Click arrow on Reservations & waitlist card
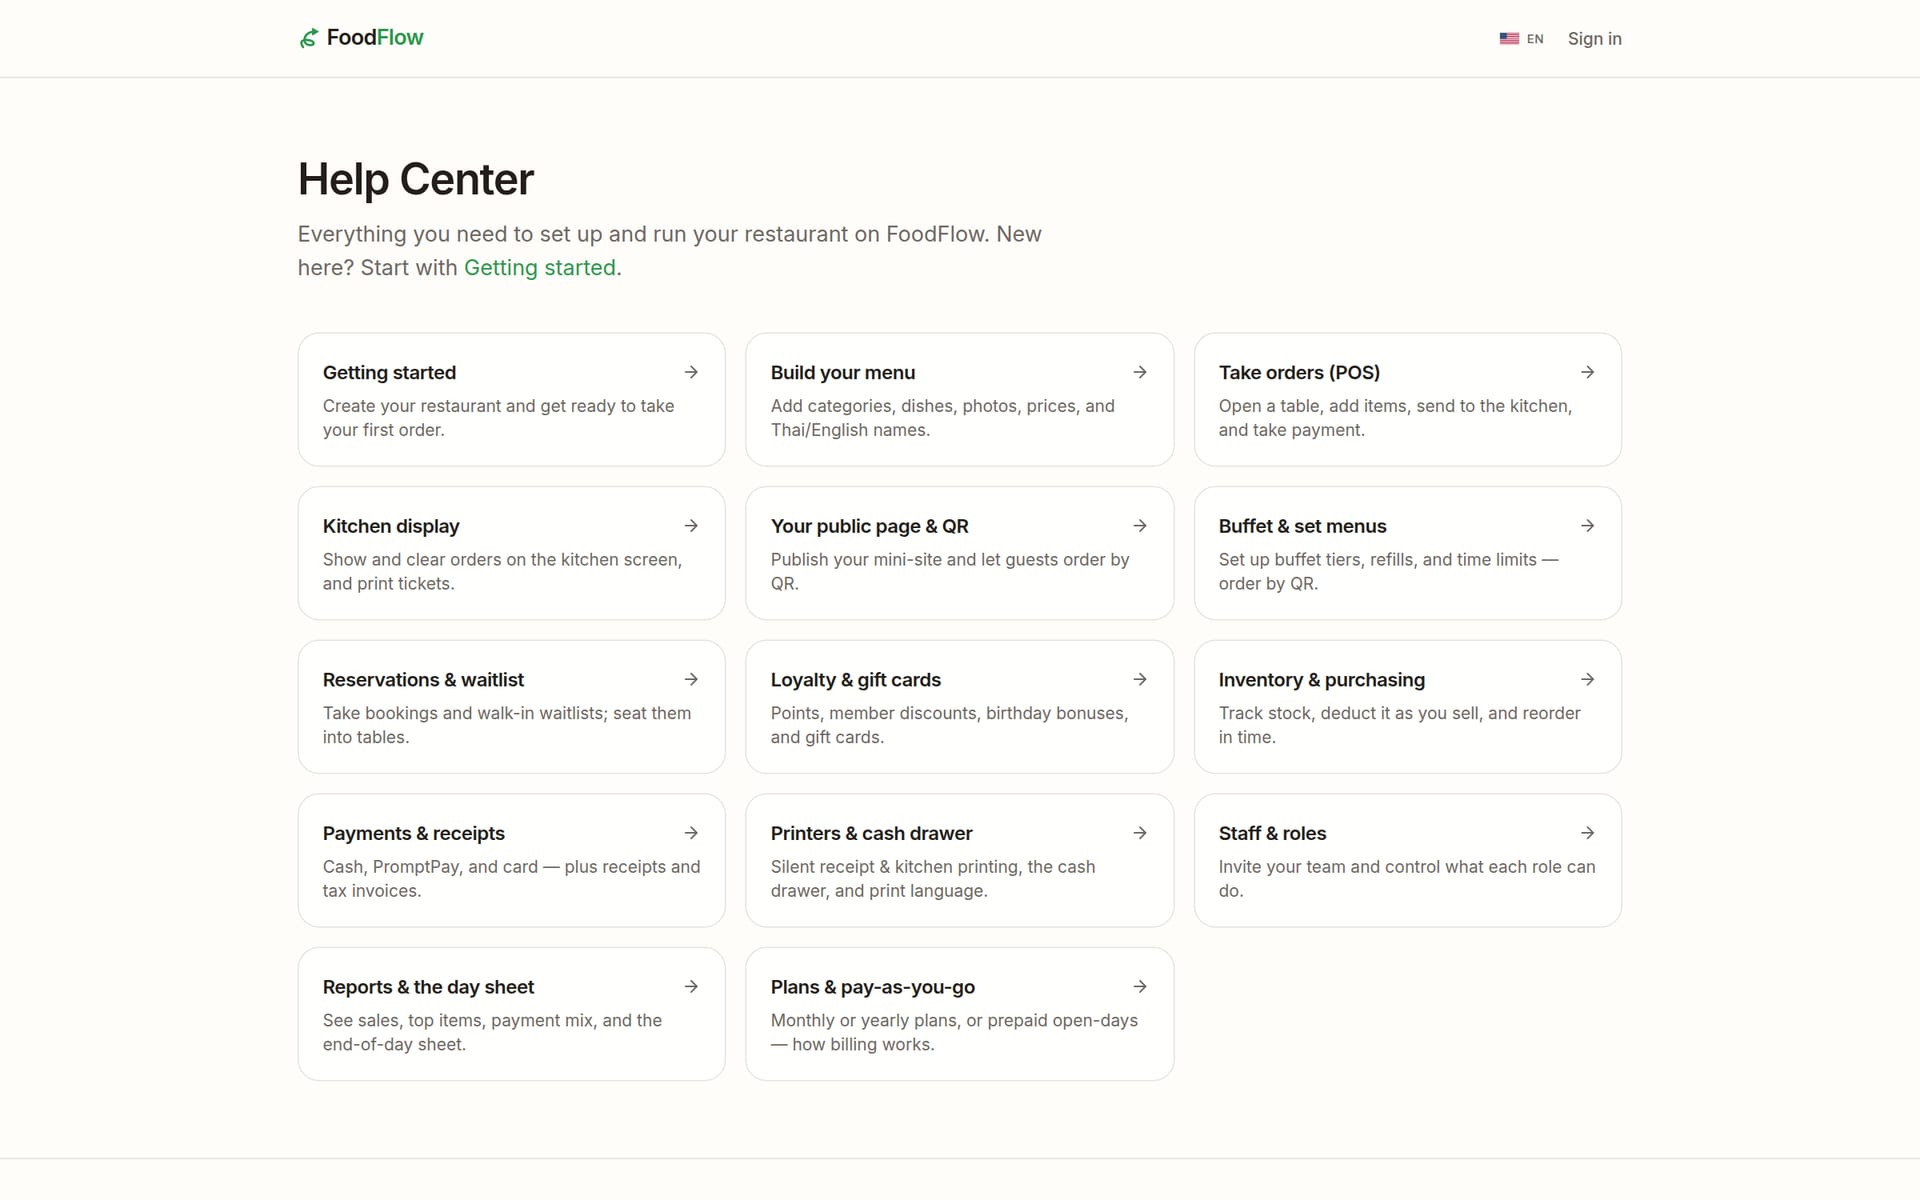Viewport: 1920px width, 1200px height. tap(691, 679)
